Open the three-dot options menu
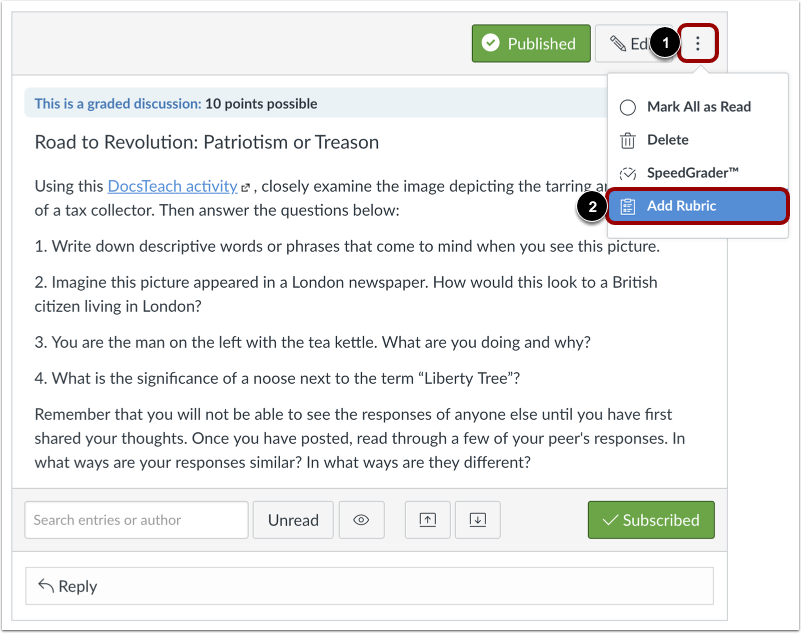 coord(698,43)
